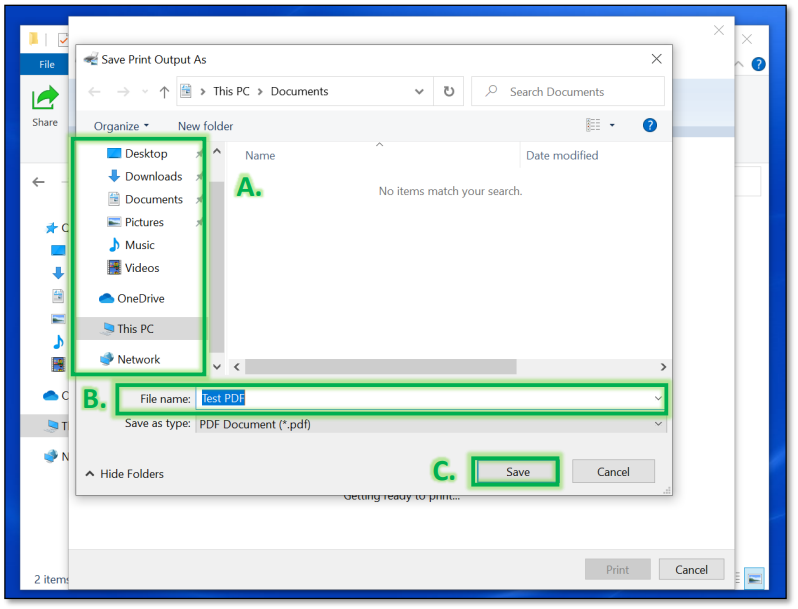Open the blue Help question mark icon
Viewport: 798px width, 609px height.
pyautogui.click(x=649, y=125)
